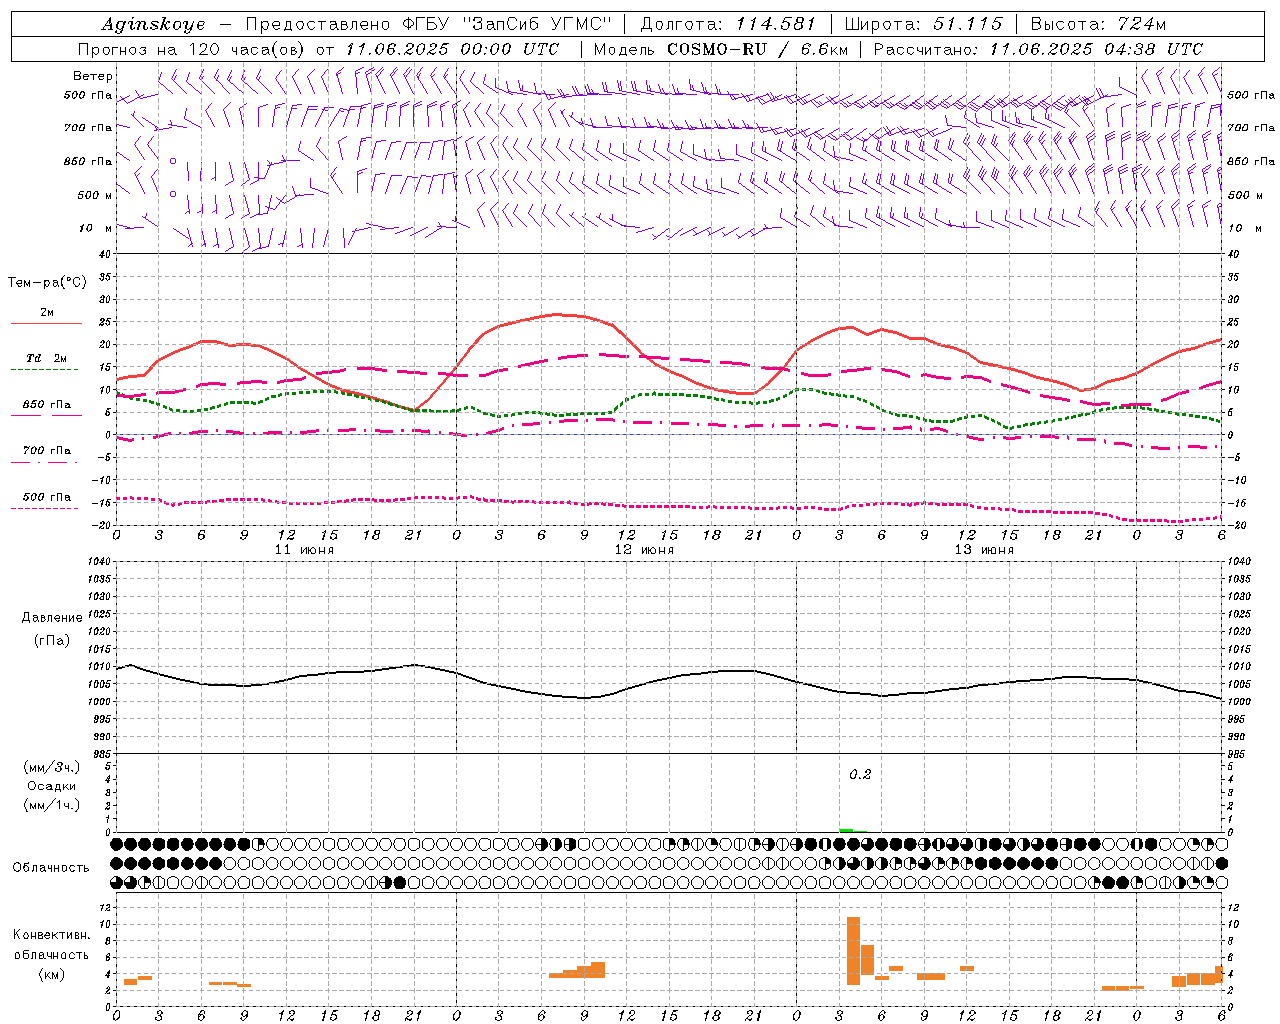Click the Прогноз на 120 часа(ов) forecast text
The height and width of the screenshot is (1024, 1280).
click(192, 49)
